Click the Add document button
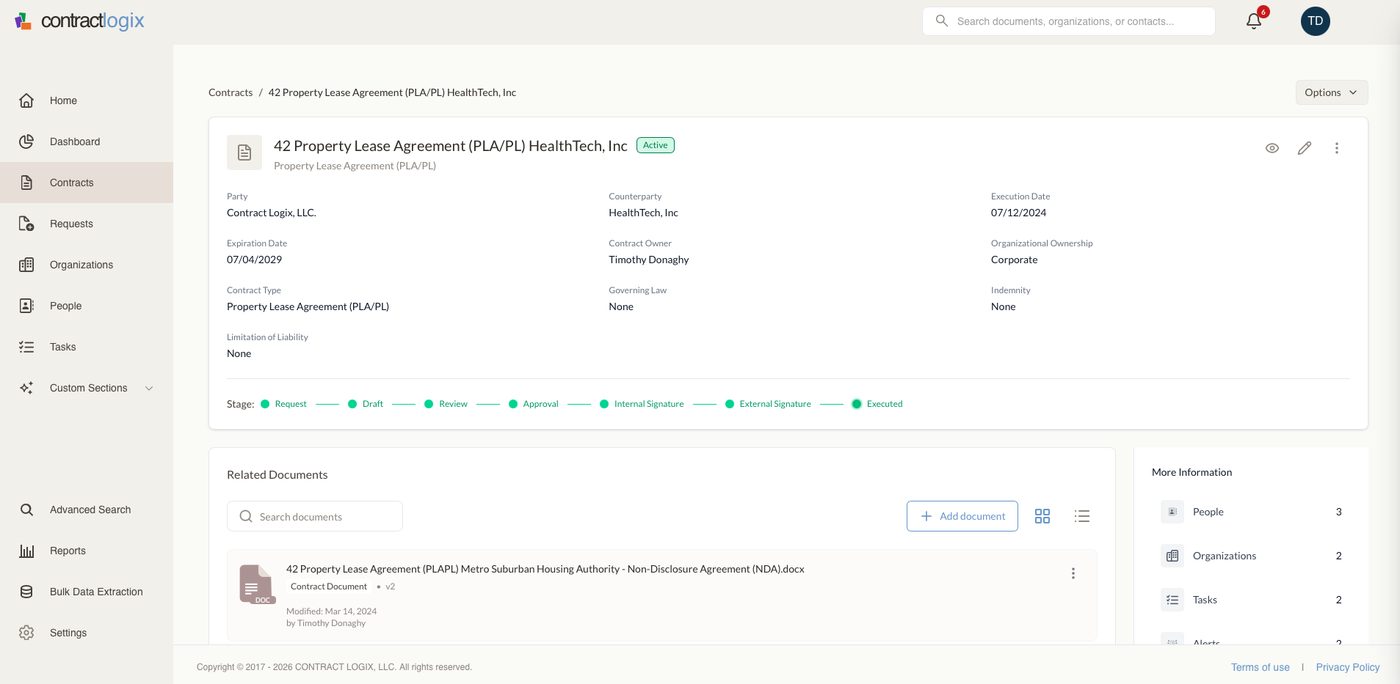 (962, 516)
